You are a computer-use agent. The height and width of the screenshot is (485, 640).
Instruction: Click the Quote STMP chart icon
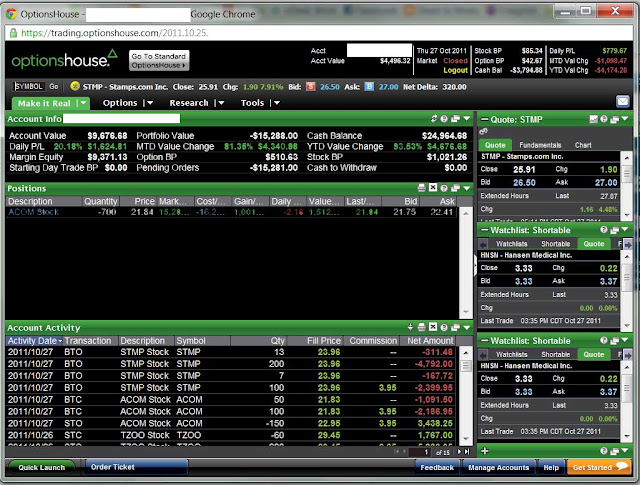593,119
